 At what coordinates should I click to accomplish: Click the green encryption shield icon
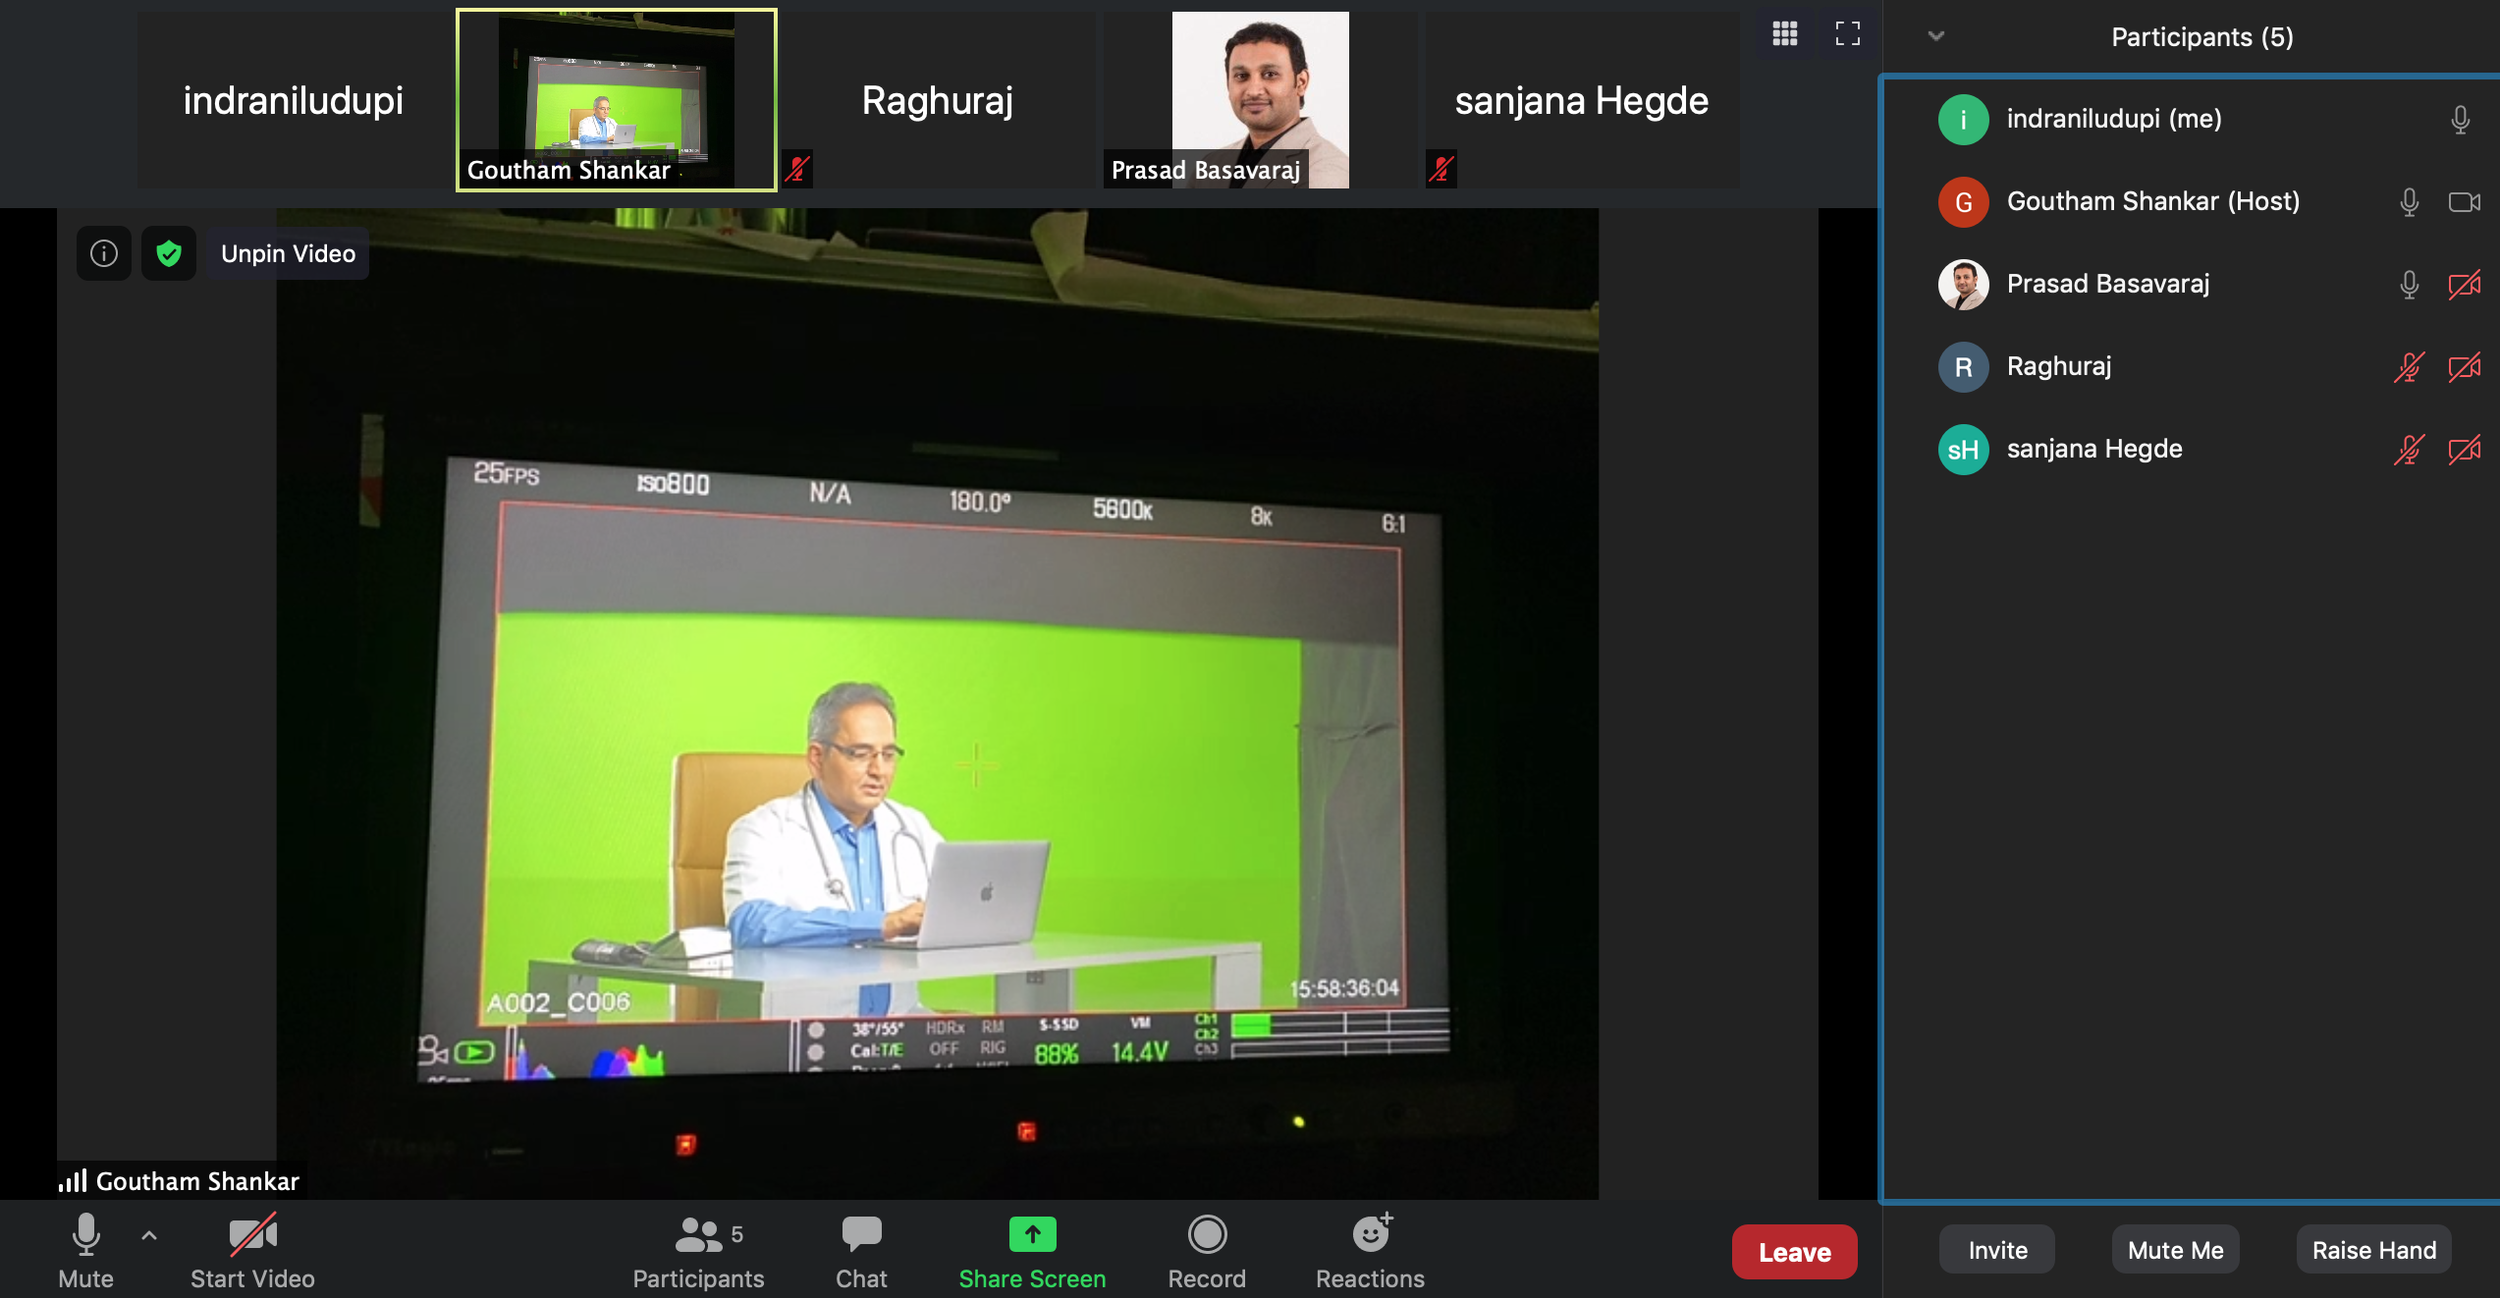[169, 254]
